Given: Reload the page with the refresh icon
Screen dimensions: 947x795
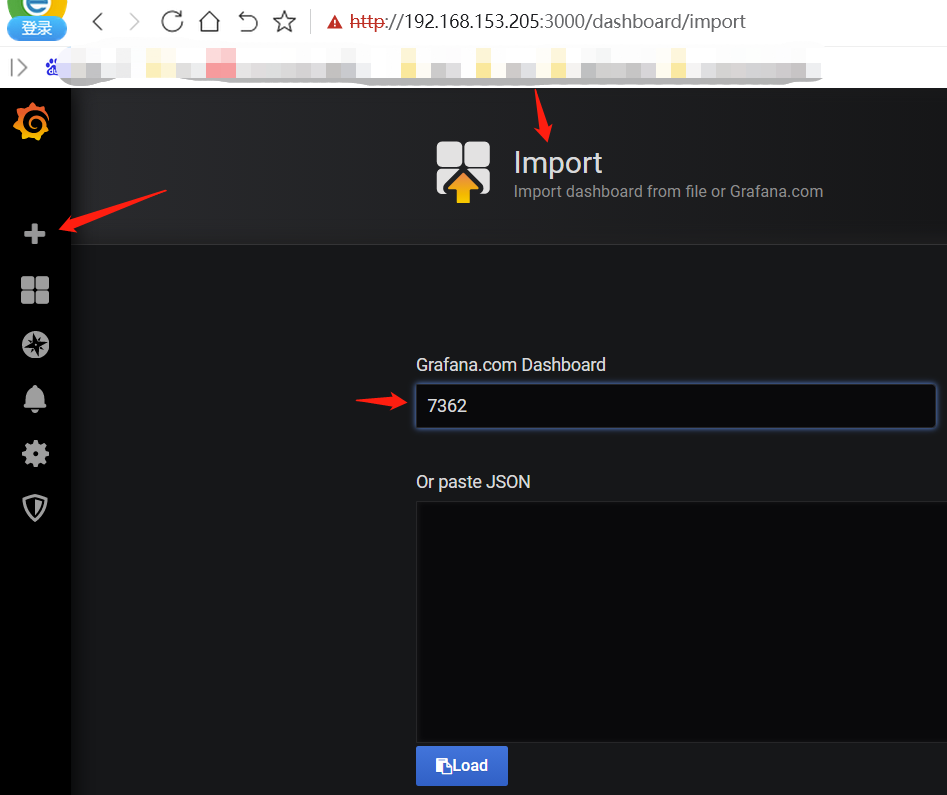Looking at the screenshot, I should tap(172, 22).
